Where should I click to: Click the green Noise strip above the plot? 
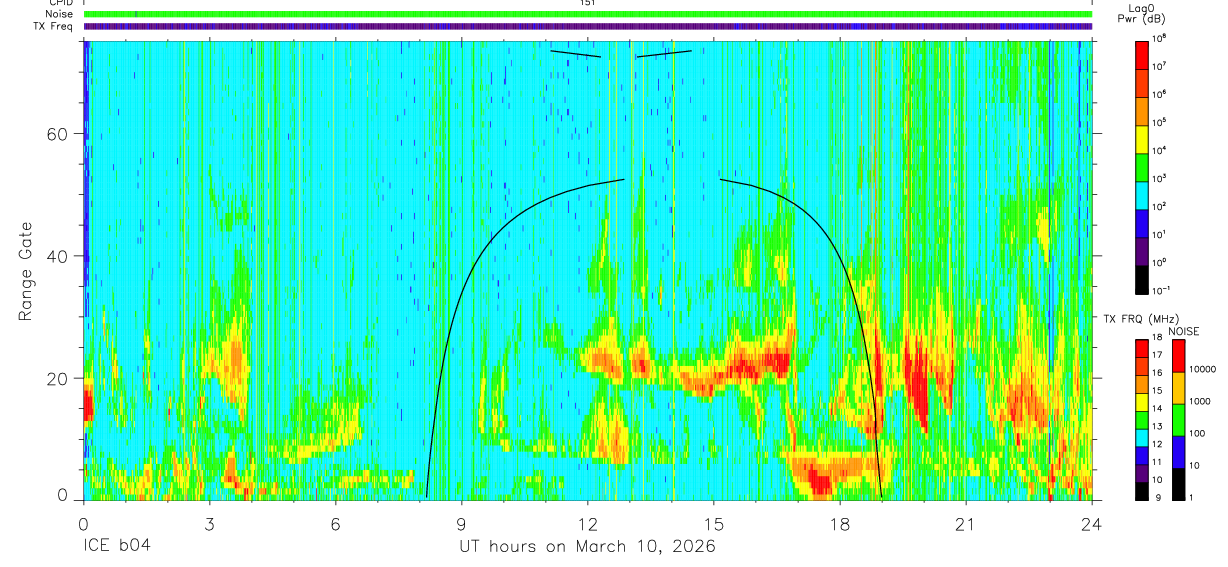tap(587, 14)
